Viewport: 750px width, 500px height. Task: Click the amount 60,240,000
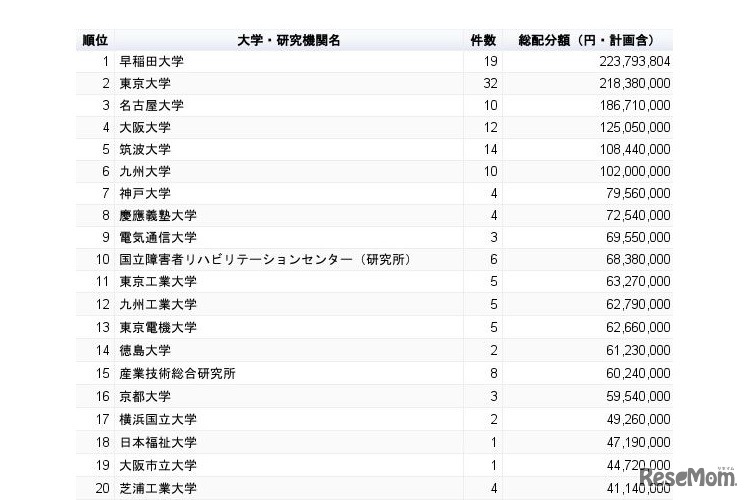(638, 373)
